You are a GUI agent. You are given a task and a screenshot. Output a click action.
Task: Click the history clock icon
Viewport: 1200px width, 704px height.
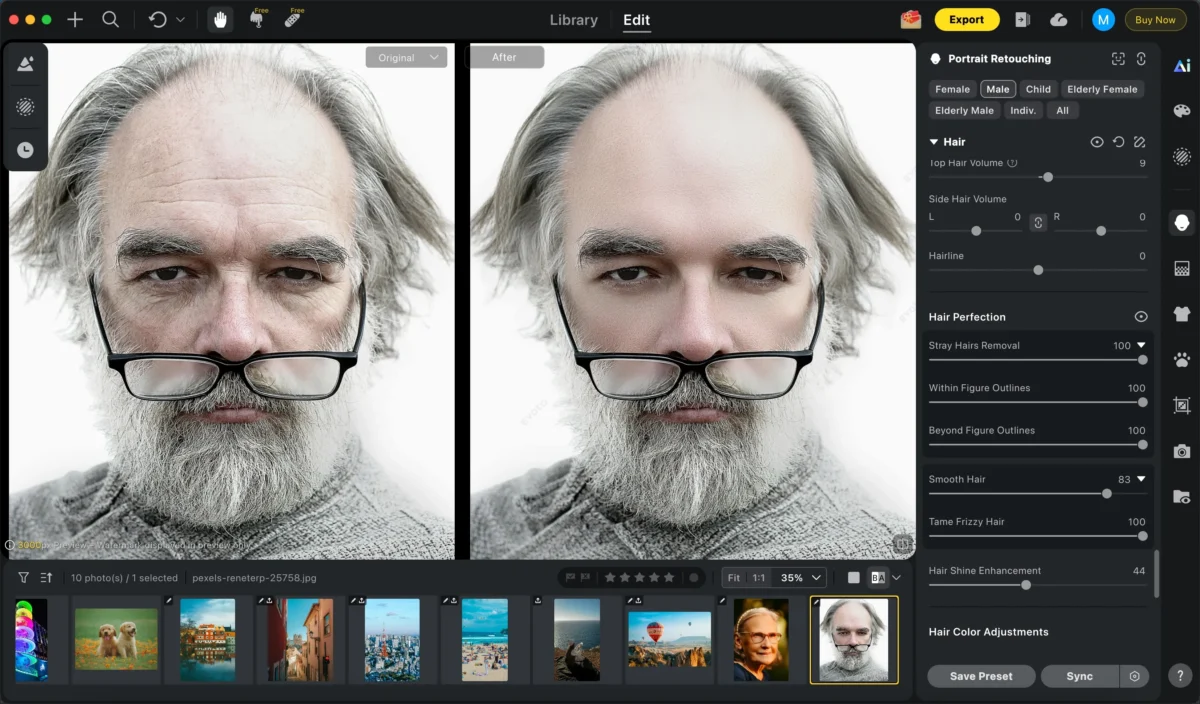point(26,150)
